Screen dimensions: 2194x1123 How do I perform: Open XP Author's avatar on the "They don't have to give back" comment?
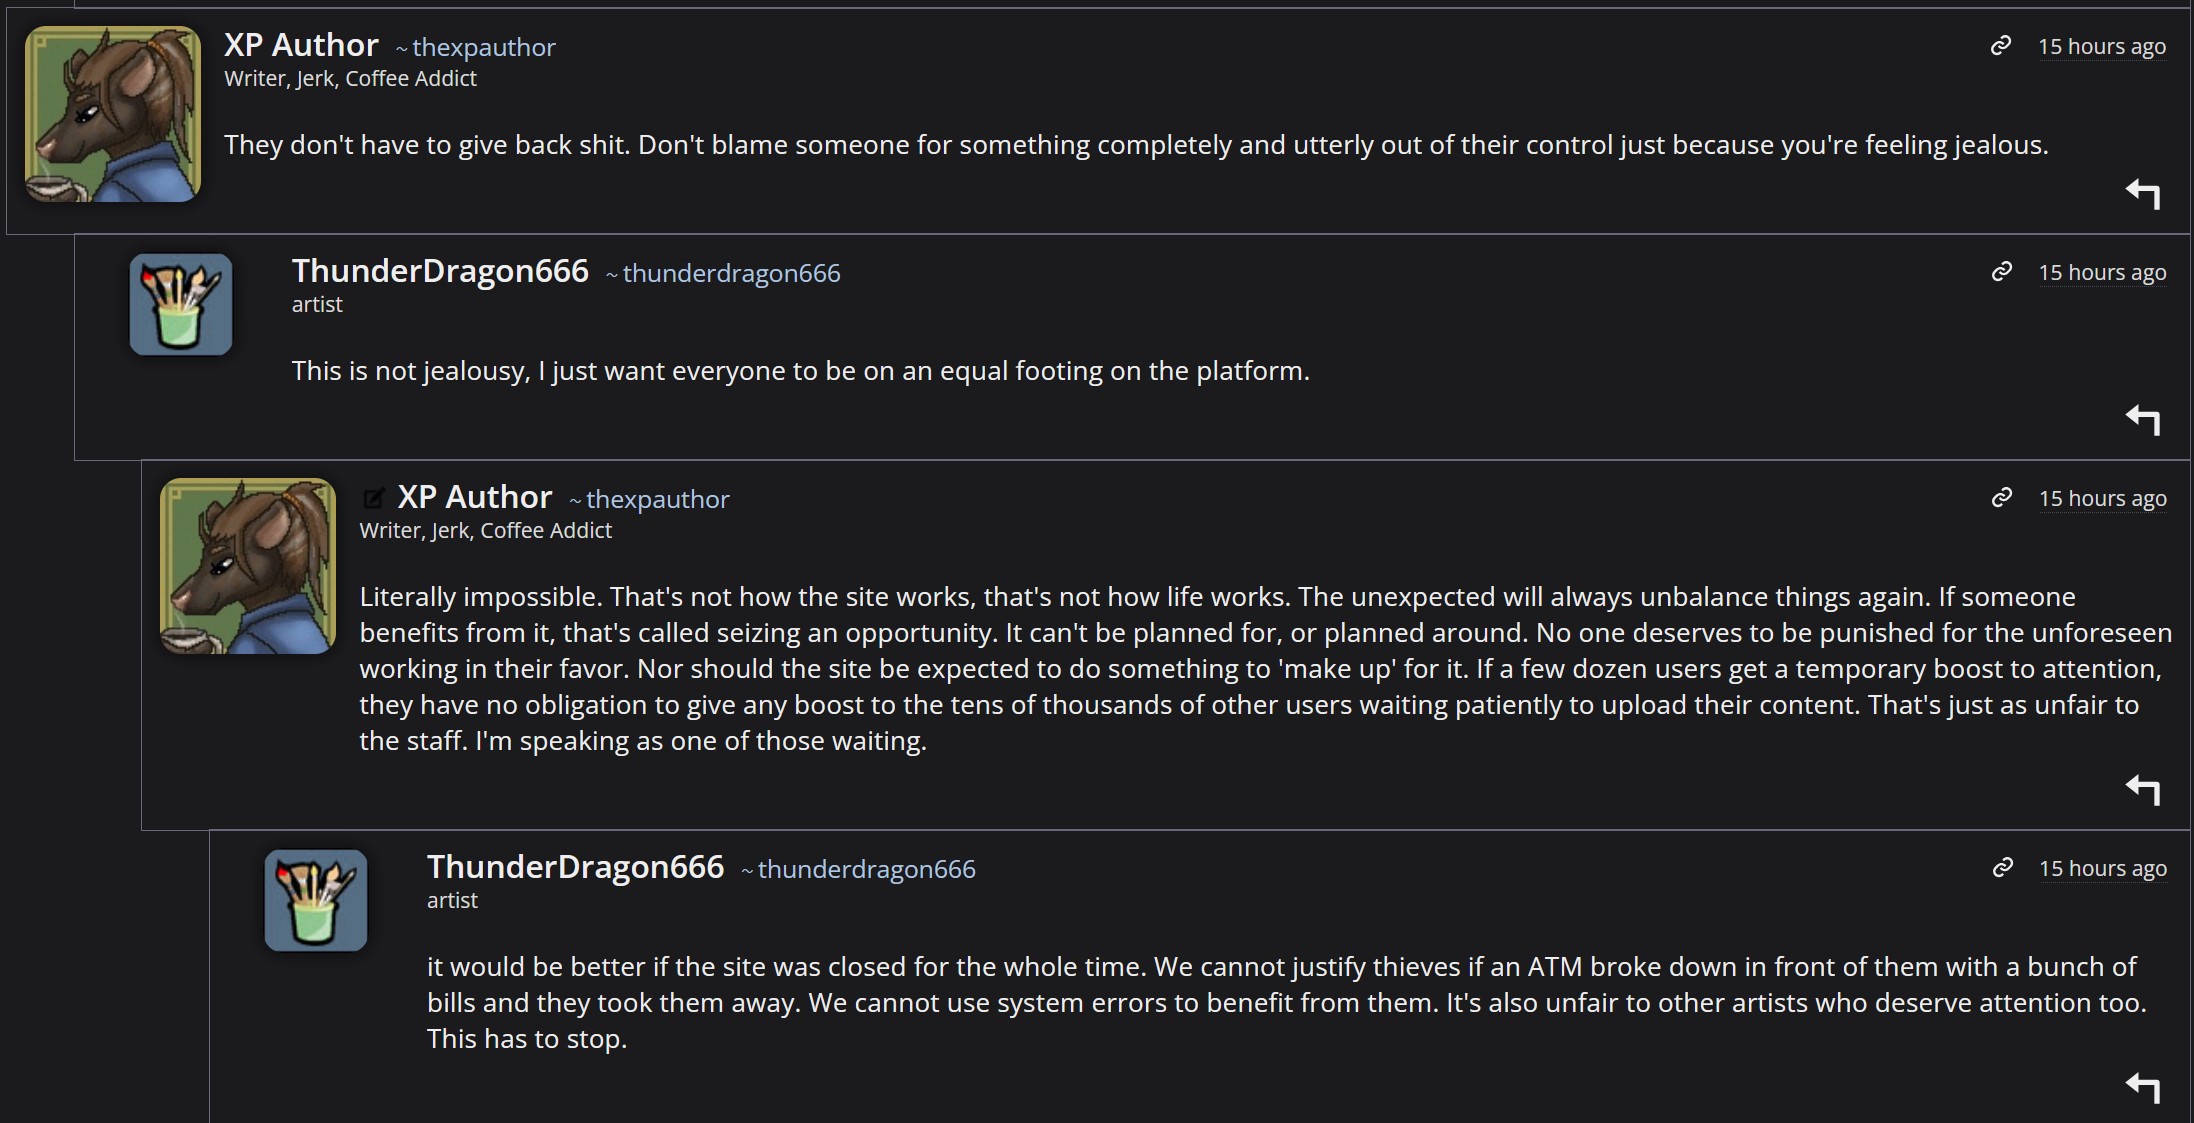pos(113,114)
